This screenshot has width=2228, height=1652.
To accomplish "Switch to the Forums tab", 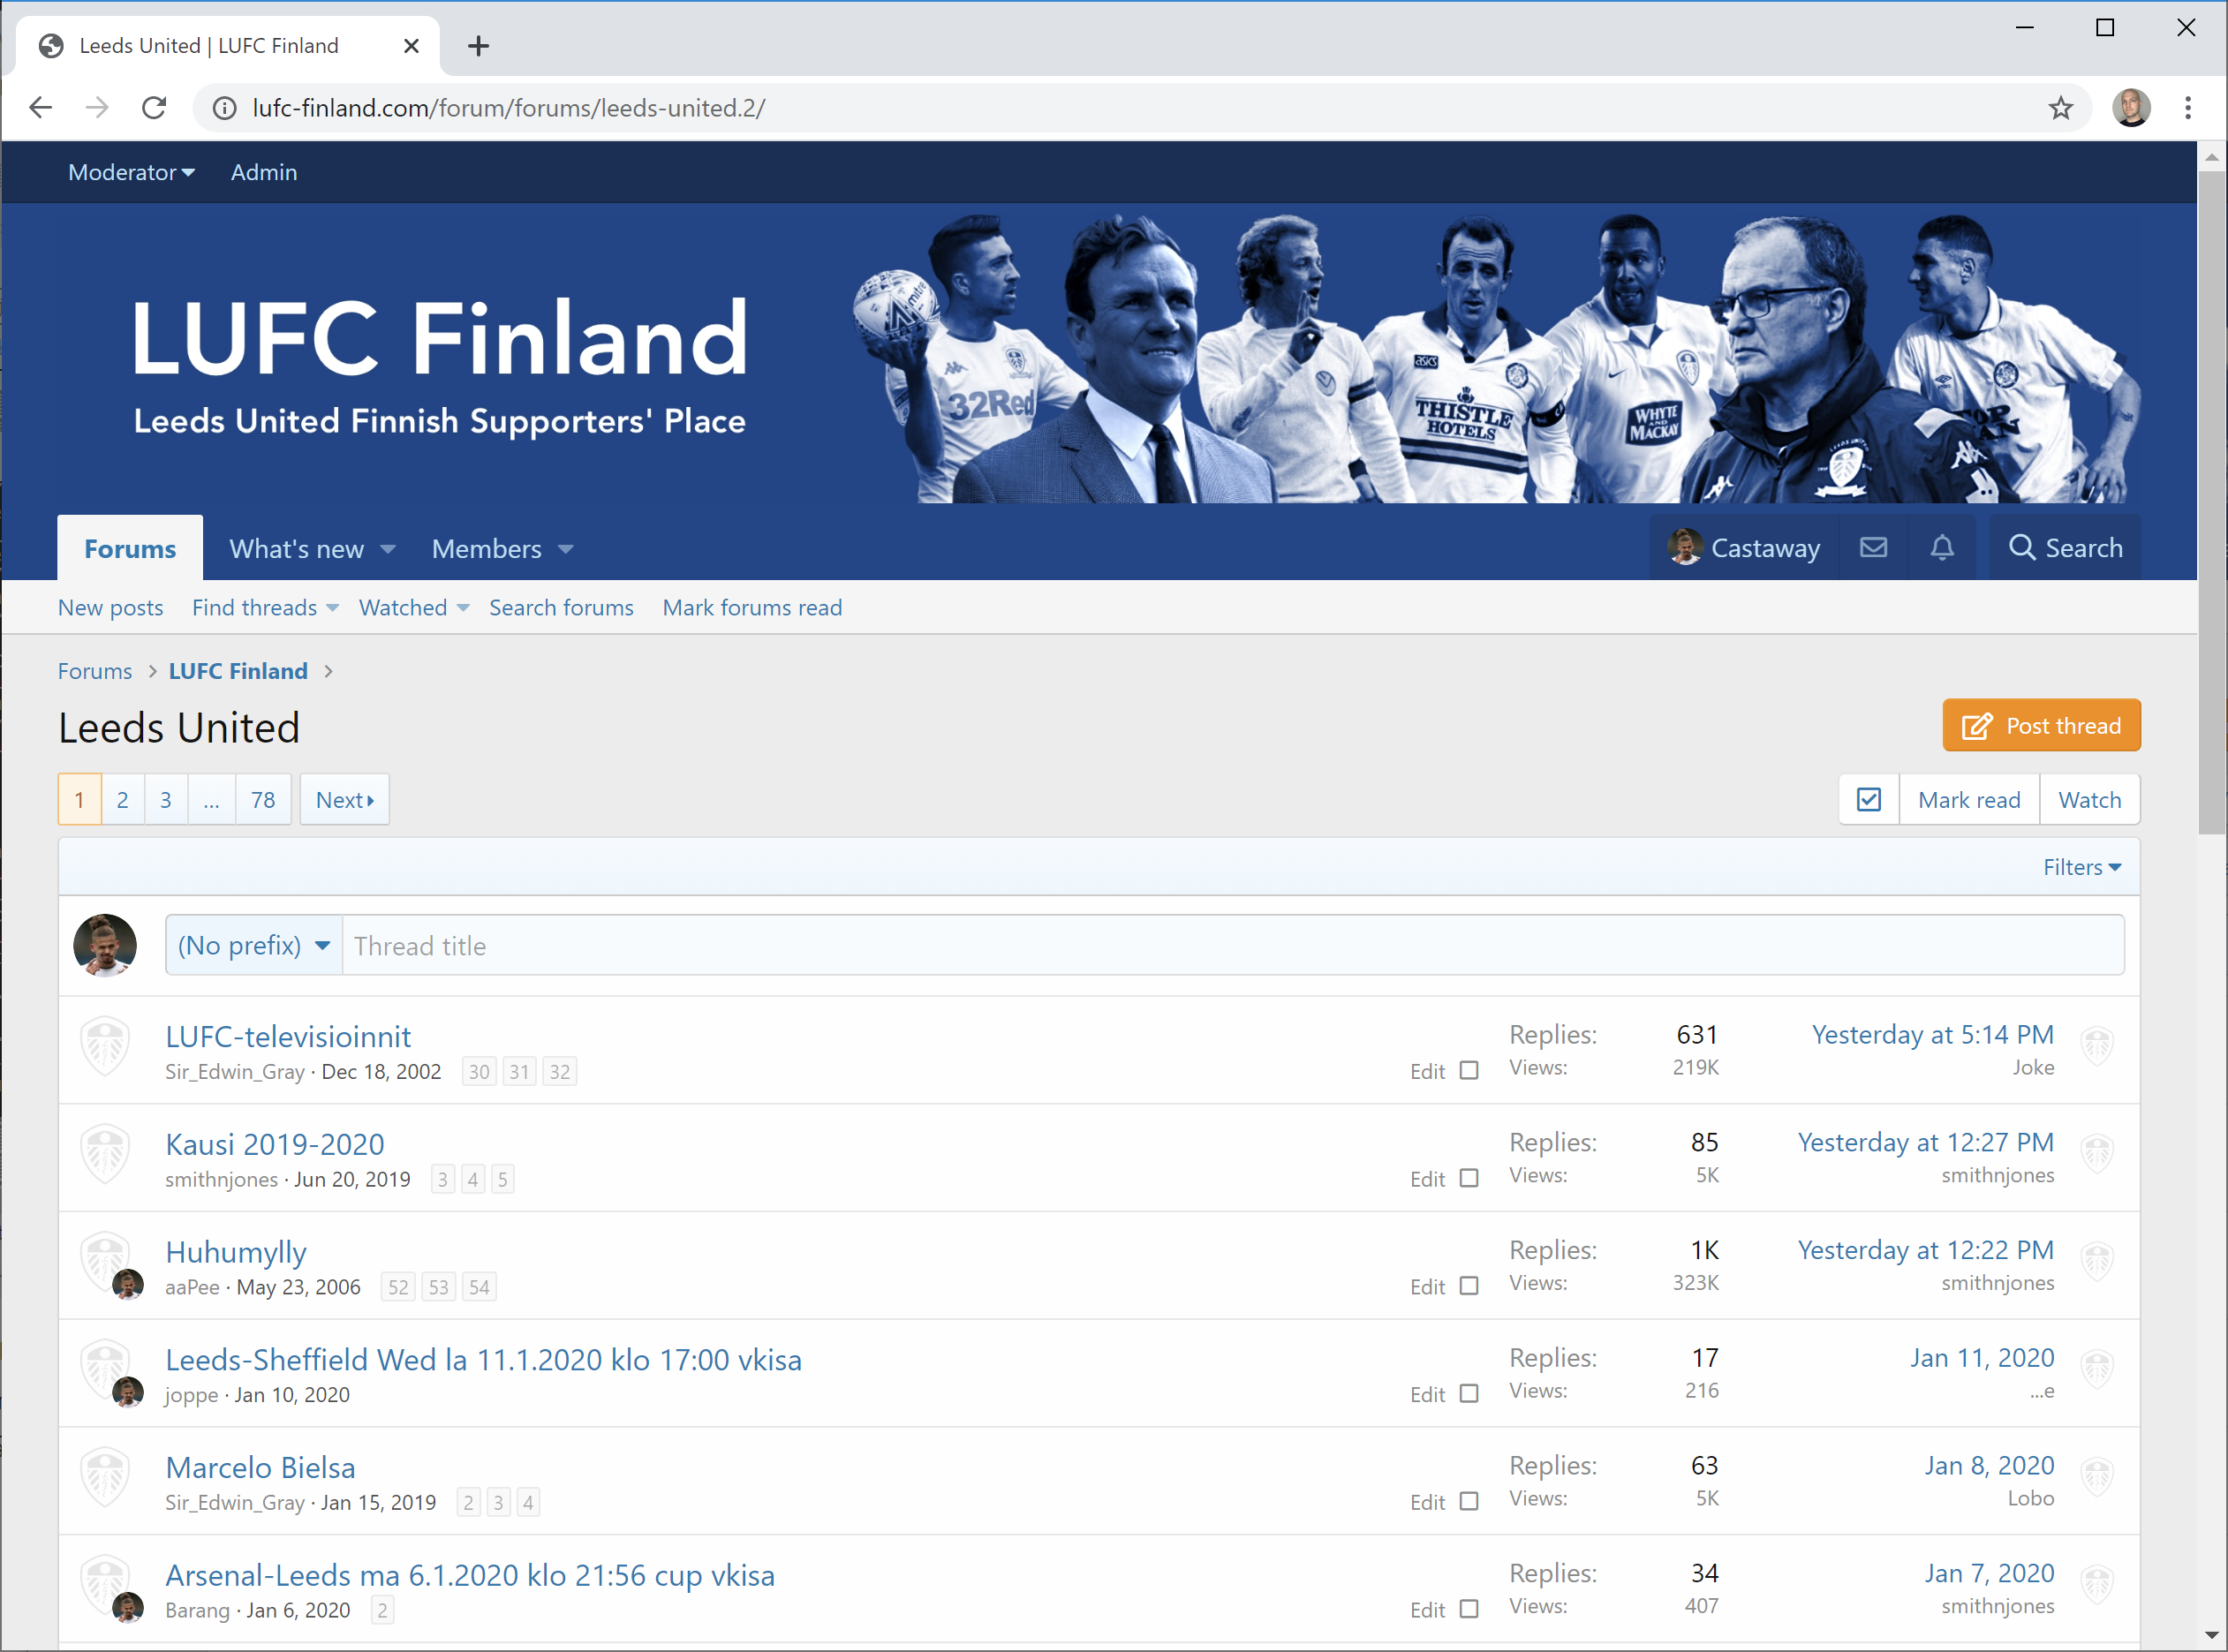I will (130, 548).
